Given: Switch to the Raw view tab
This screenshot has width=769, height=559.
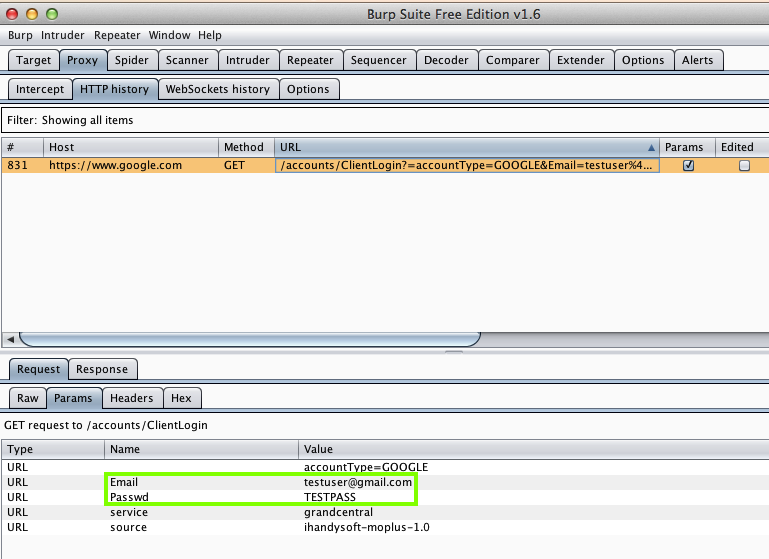Looking at the screenshot, I should tap(28, 398).
